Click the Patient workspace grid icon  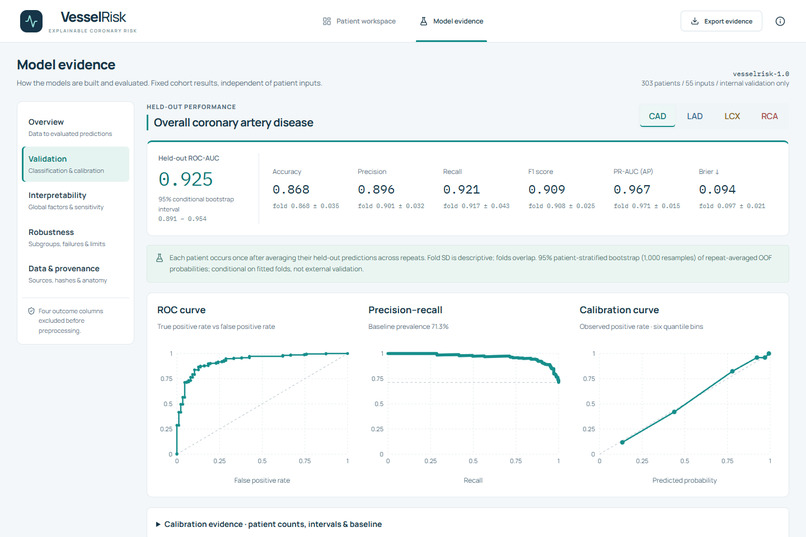point(326,21)
